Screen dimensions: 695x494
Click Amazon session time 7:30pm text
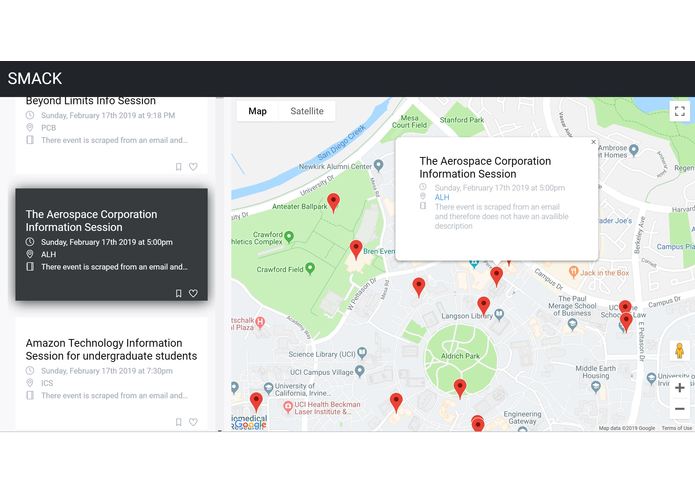[x=107, y=370]
